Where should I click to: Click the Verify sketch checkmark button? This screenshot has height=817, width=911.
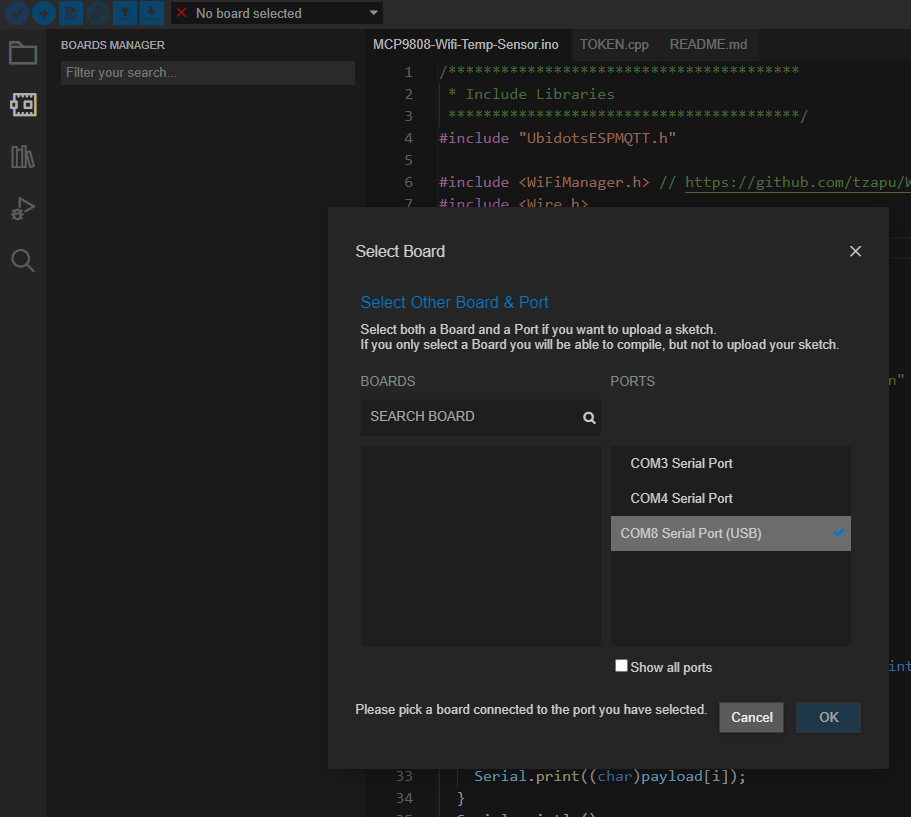click(17, 13)
